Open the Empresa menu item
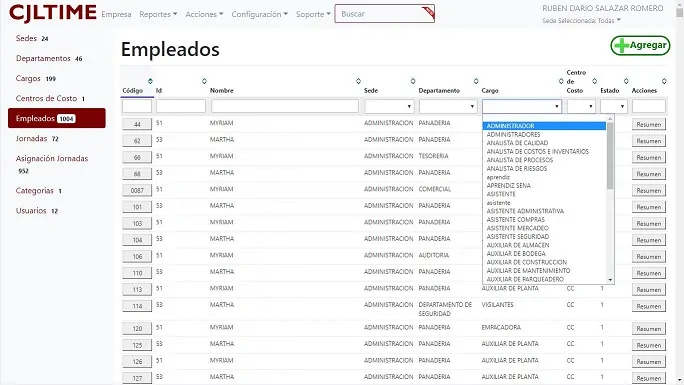 (116, 14)
